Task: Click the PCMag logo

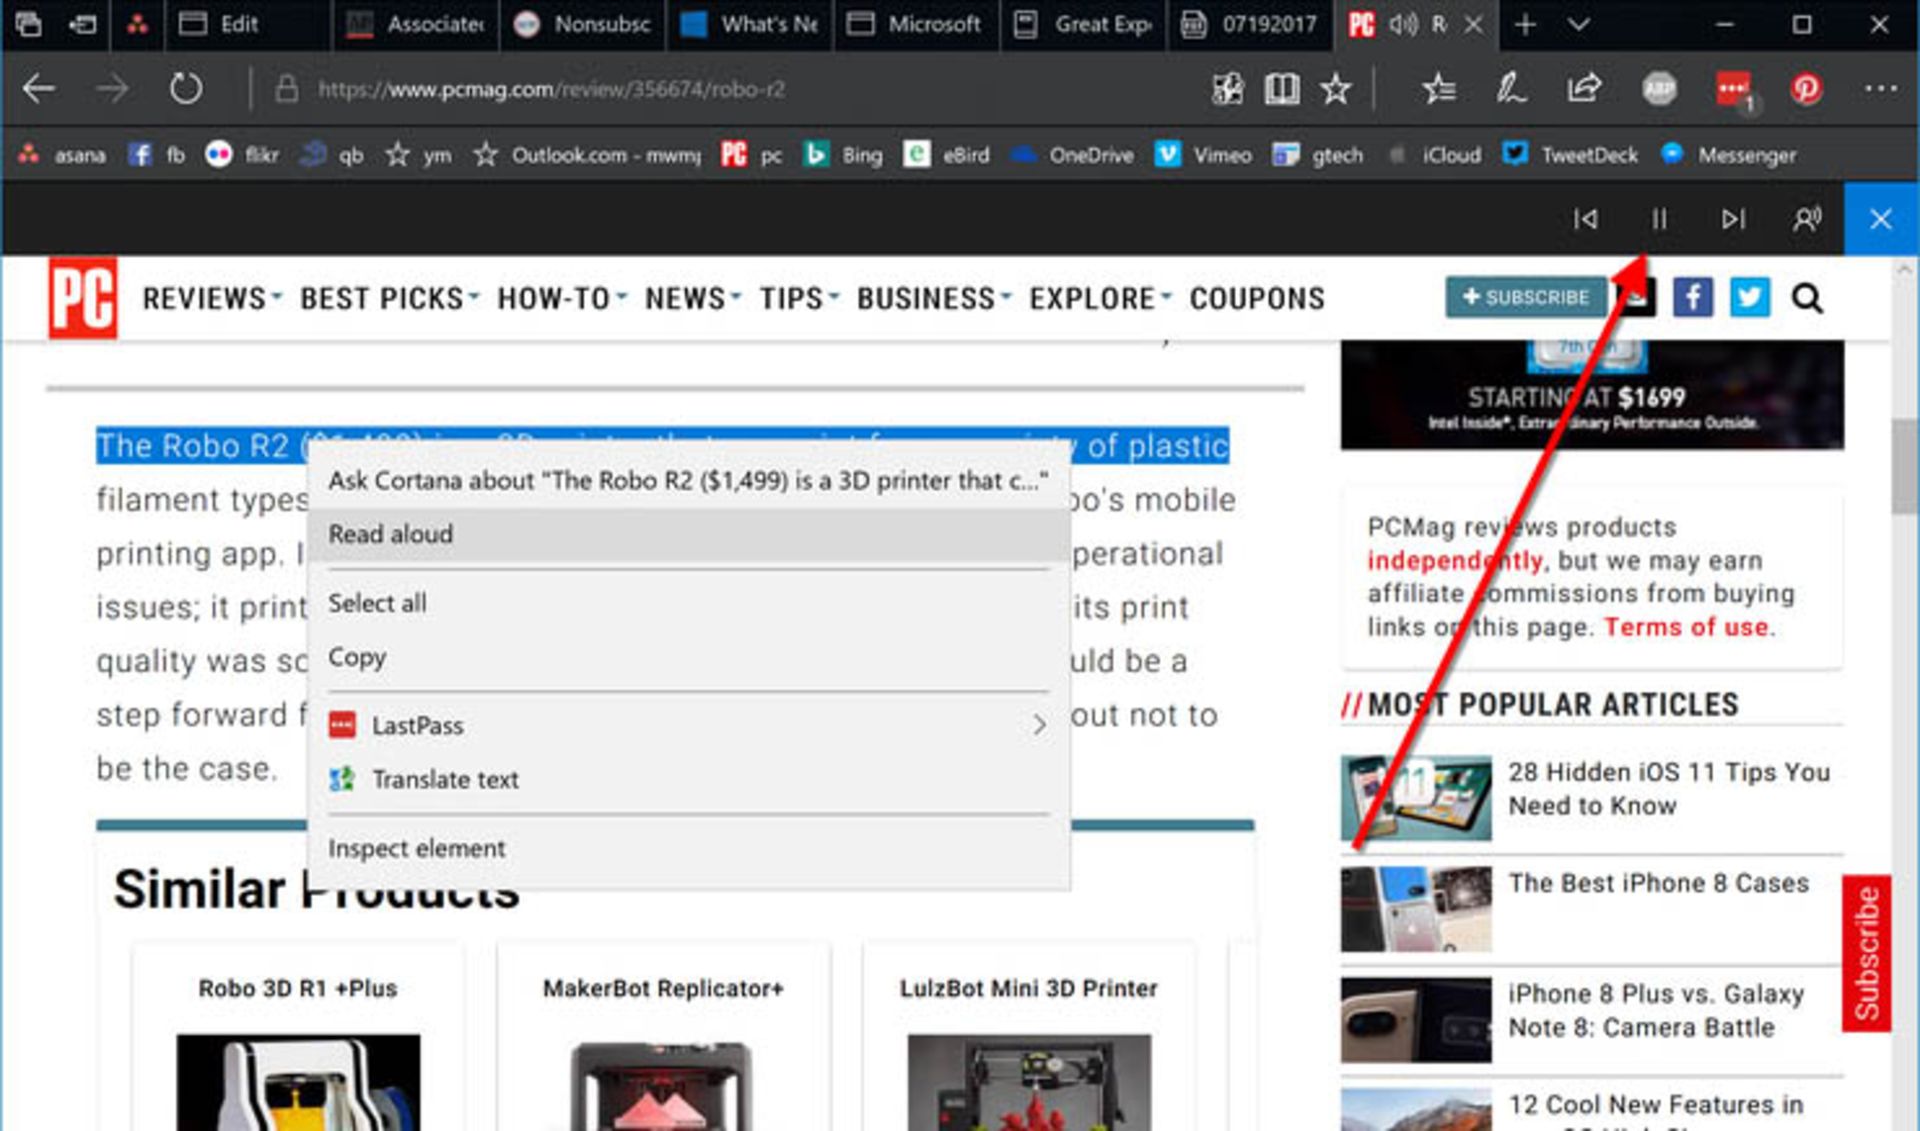Action: 83,297
